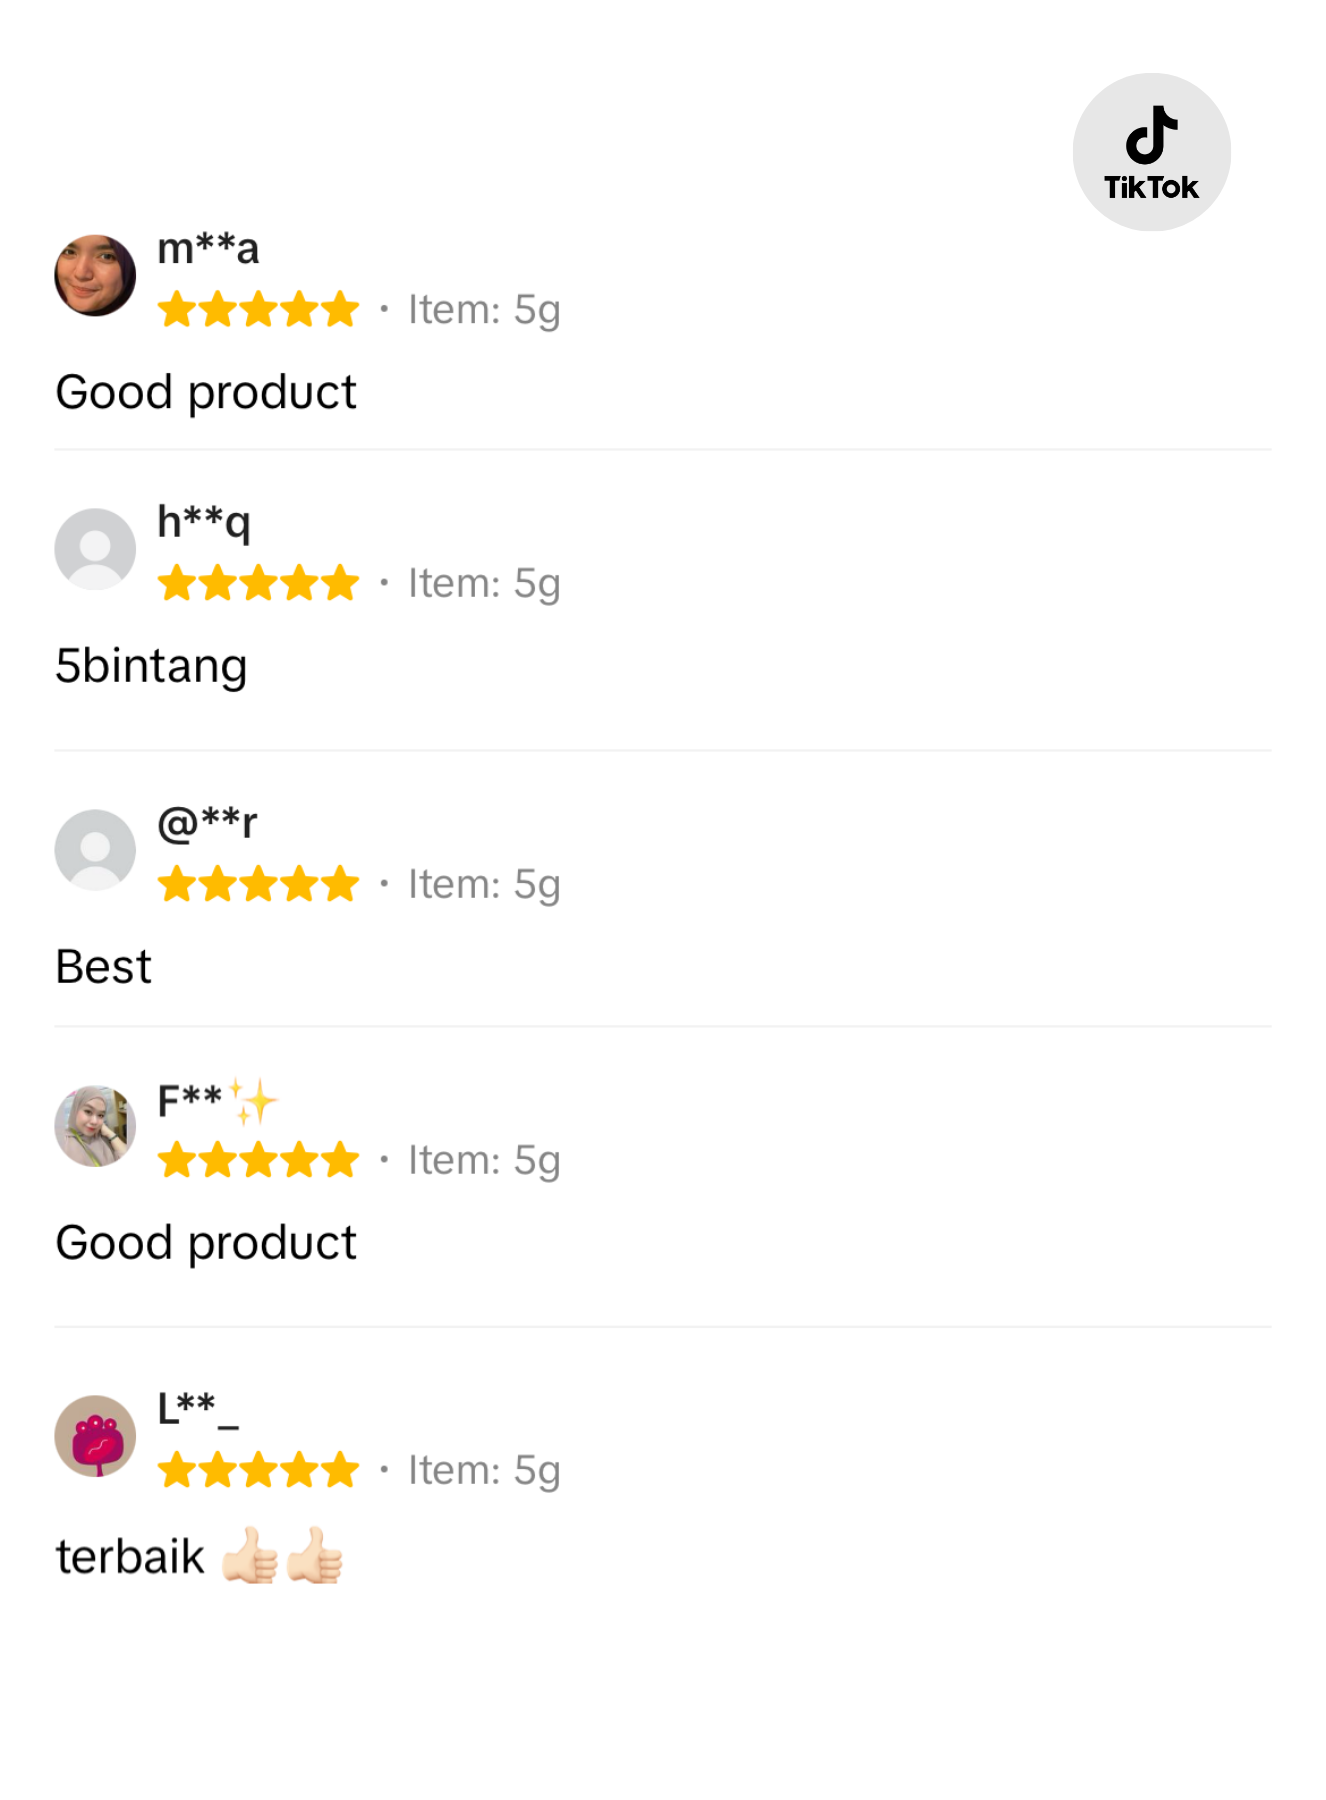Click @**r's default gray avatar
1326x1800 pixels.
tap(95, 850)
